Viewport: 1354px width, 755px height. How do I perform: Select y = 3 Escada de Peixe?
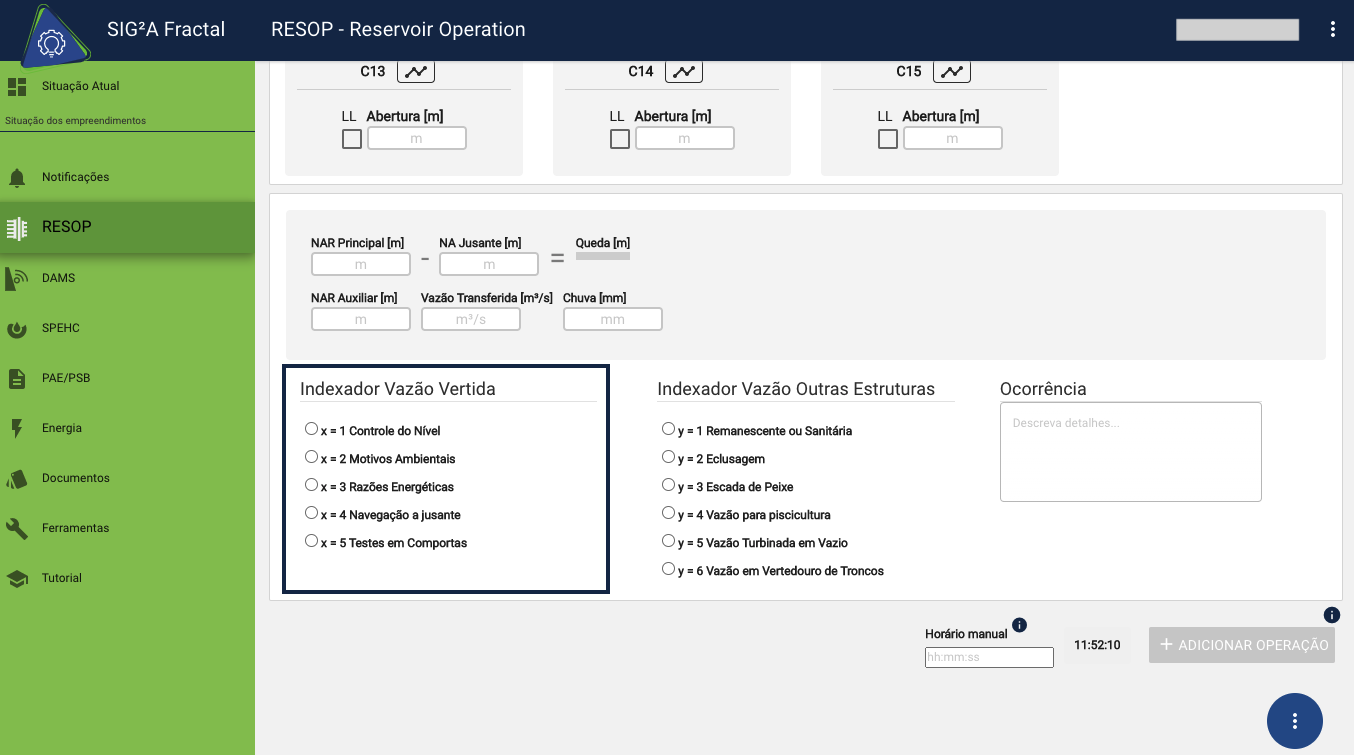(668, 485)
